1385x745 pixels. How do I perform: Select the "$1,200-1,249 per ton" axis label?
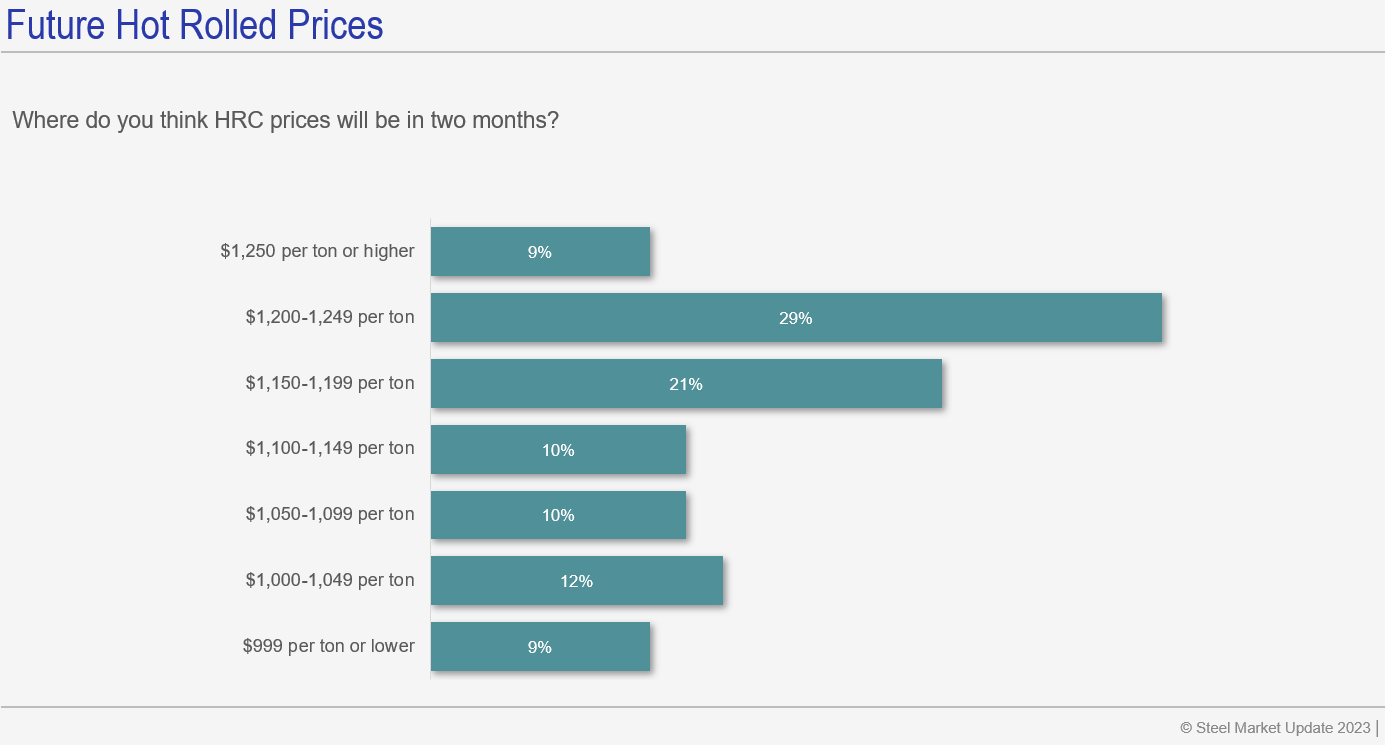coord(330,317)
